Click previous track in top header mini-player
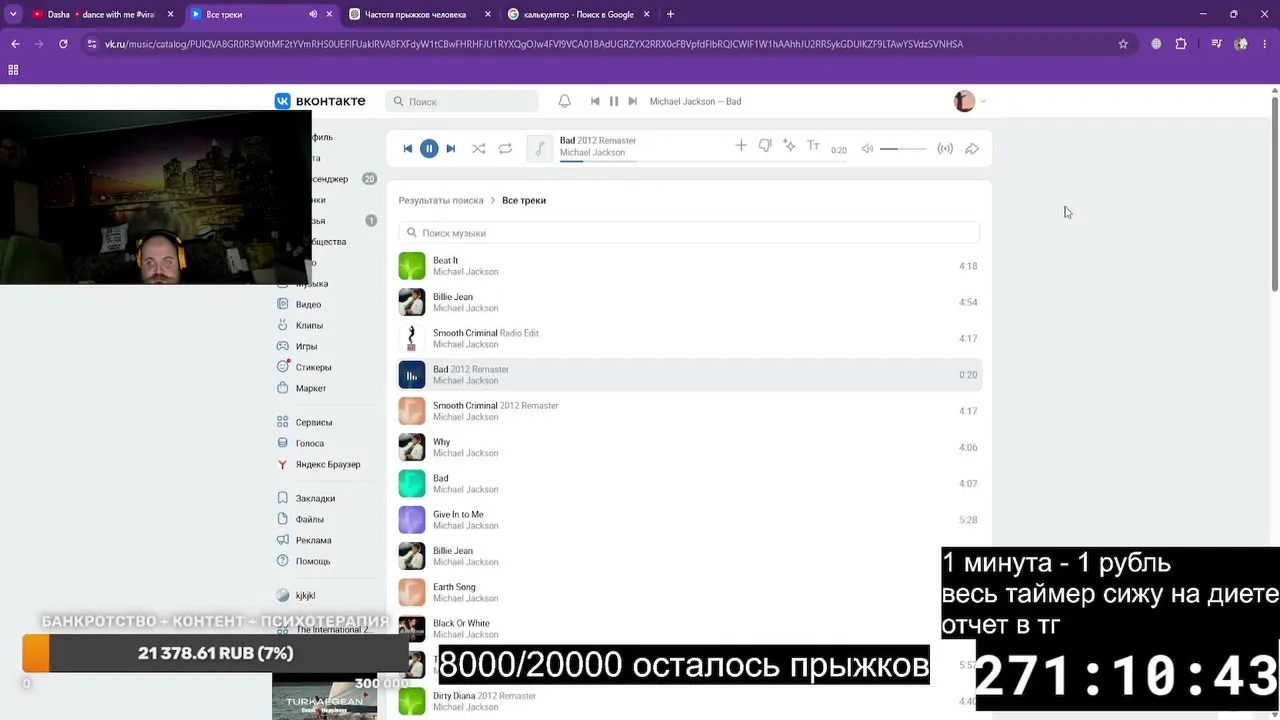The width and height of the screenshot is (1280, 720). click(595, 101)
